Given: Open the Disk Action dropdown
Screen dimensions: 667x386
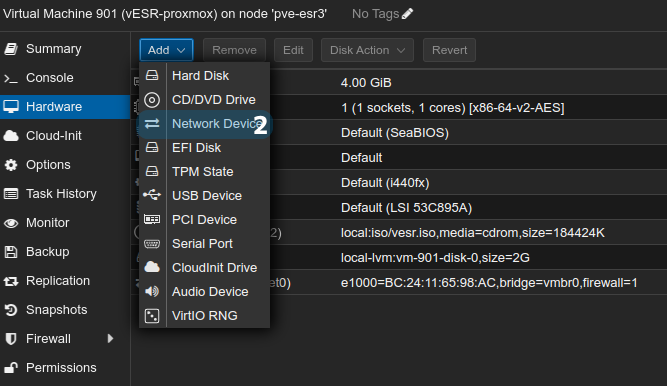Looking at the screenshot, I should 367,50.
